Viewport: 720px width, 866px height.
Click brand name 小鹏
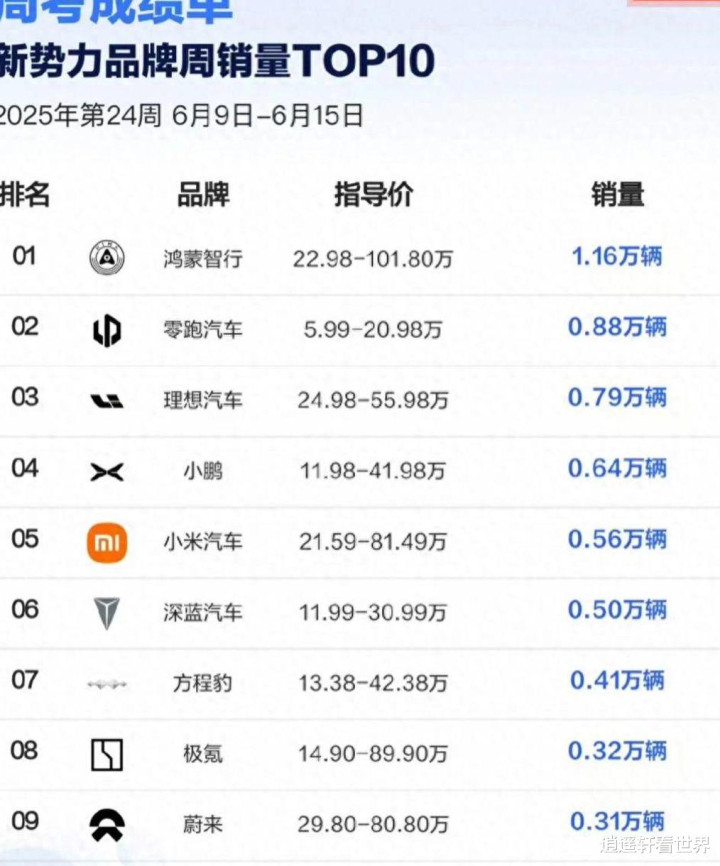pyautogui.click(x=203, y=471)
